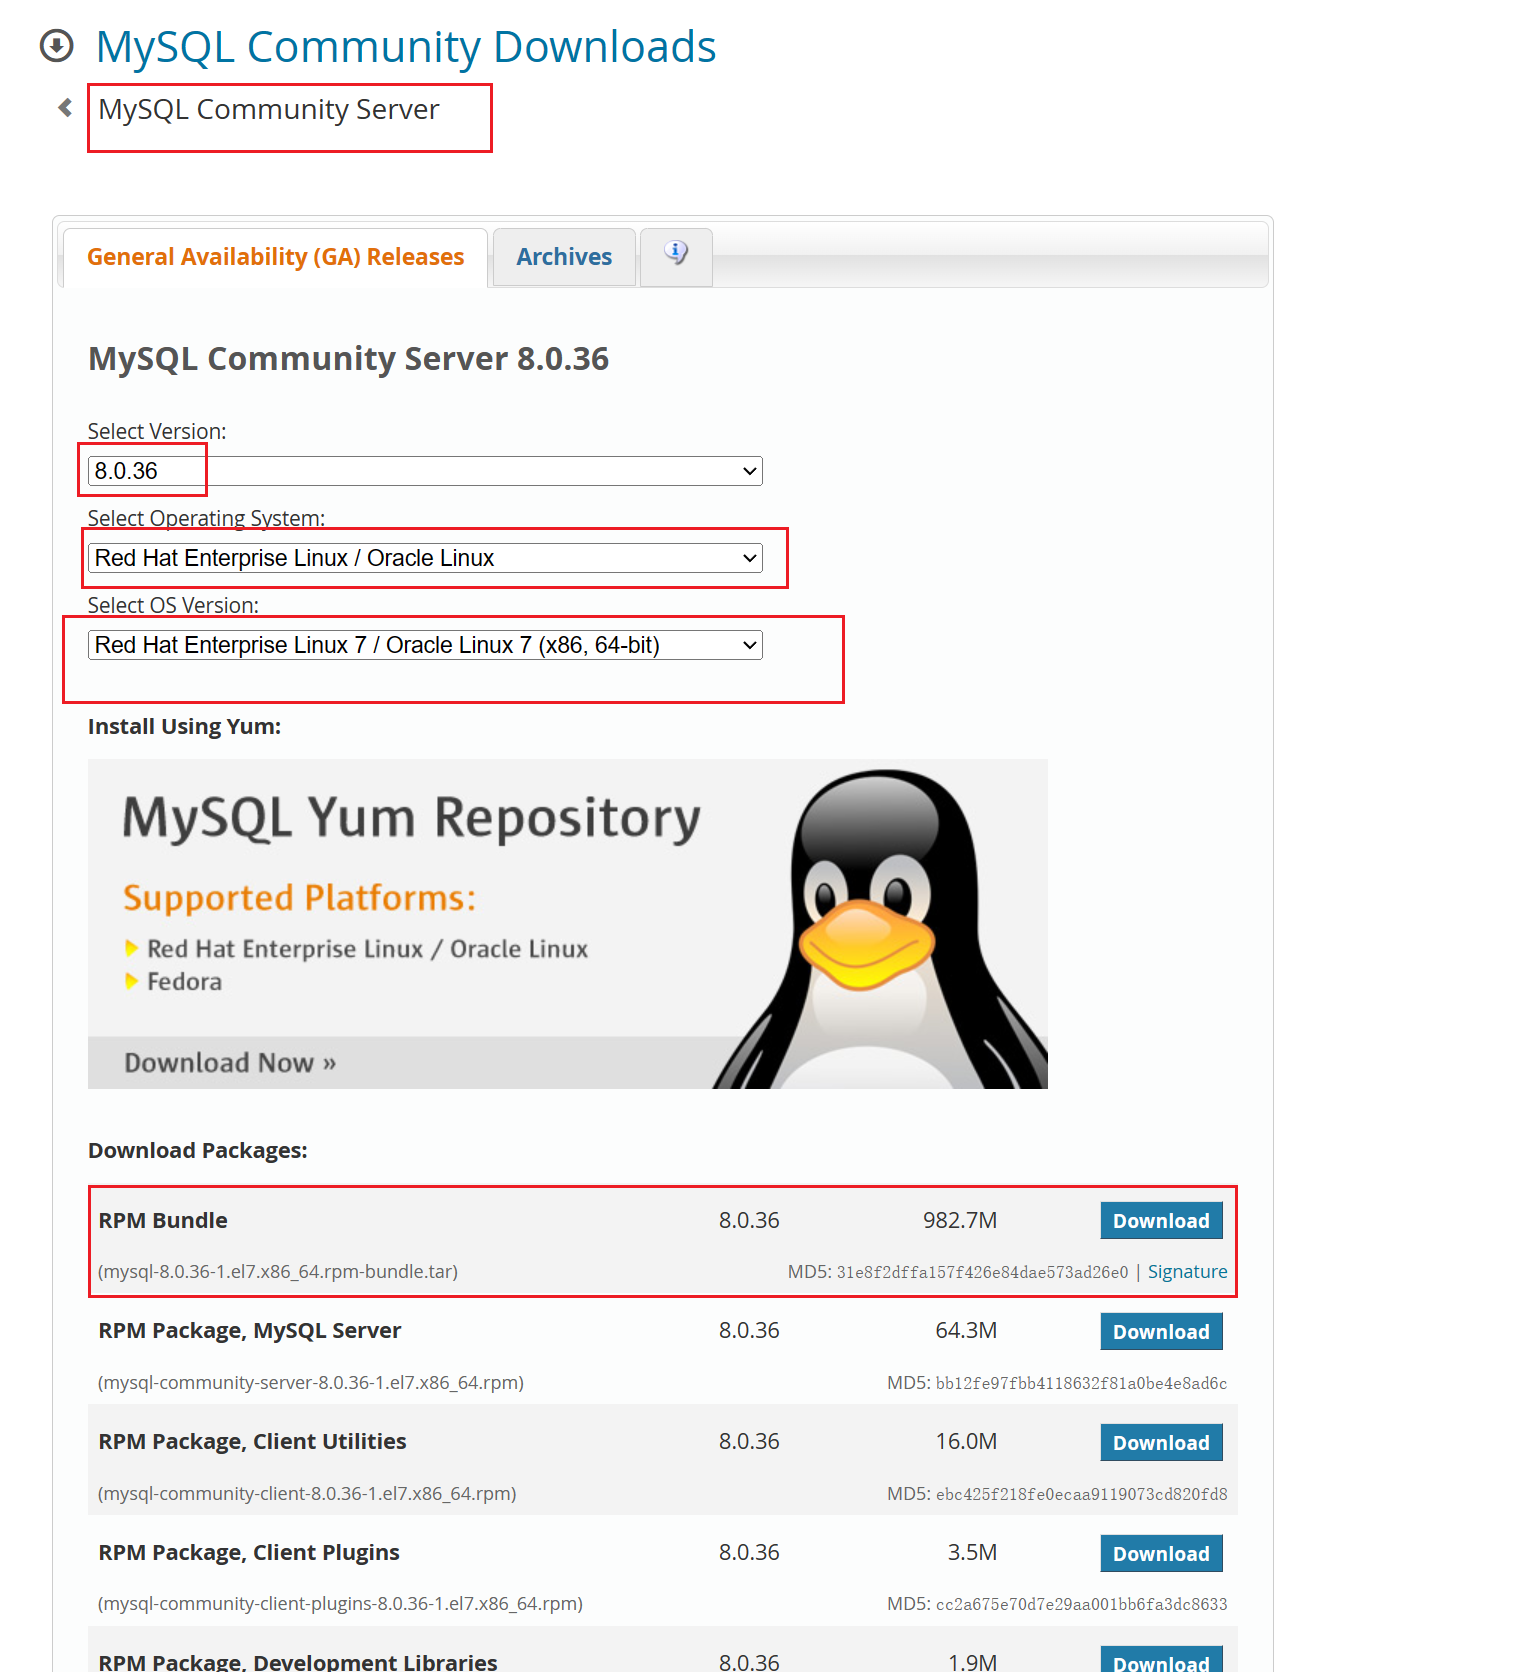Download RPM Package, Client Plugins
This screenshot has width=1520, height=1672.
(1161, 1554)
